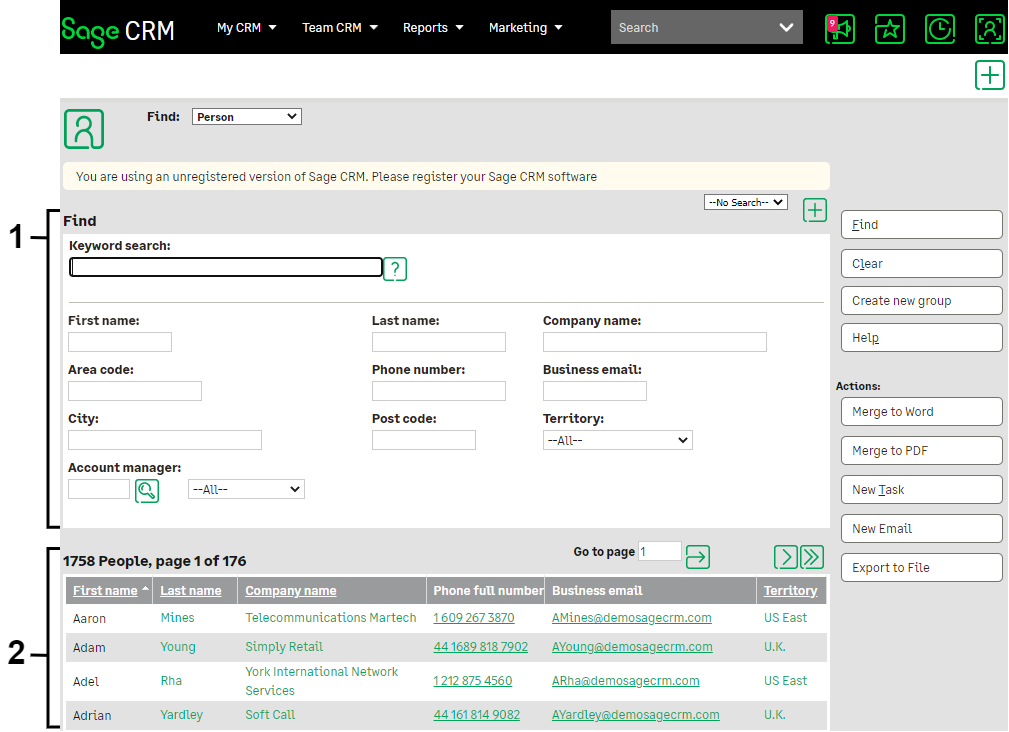Open the Find entity Person dropdown

click(246, 117)
